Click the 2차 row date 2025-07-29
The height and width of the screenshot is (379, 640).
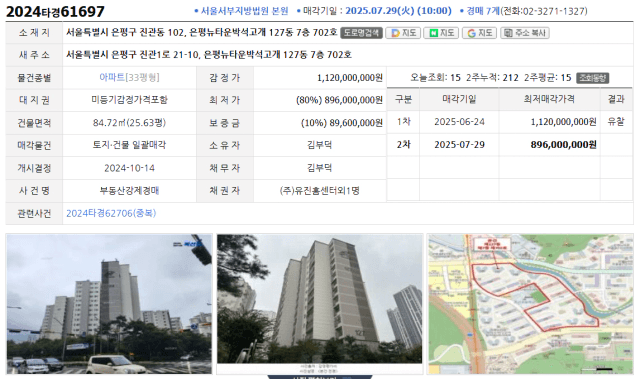tap(459, 145)
